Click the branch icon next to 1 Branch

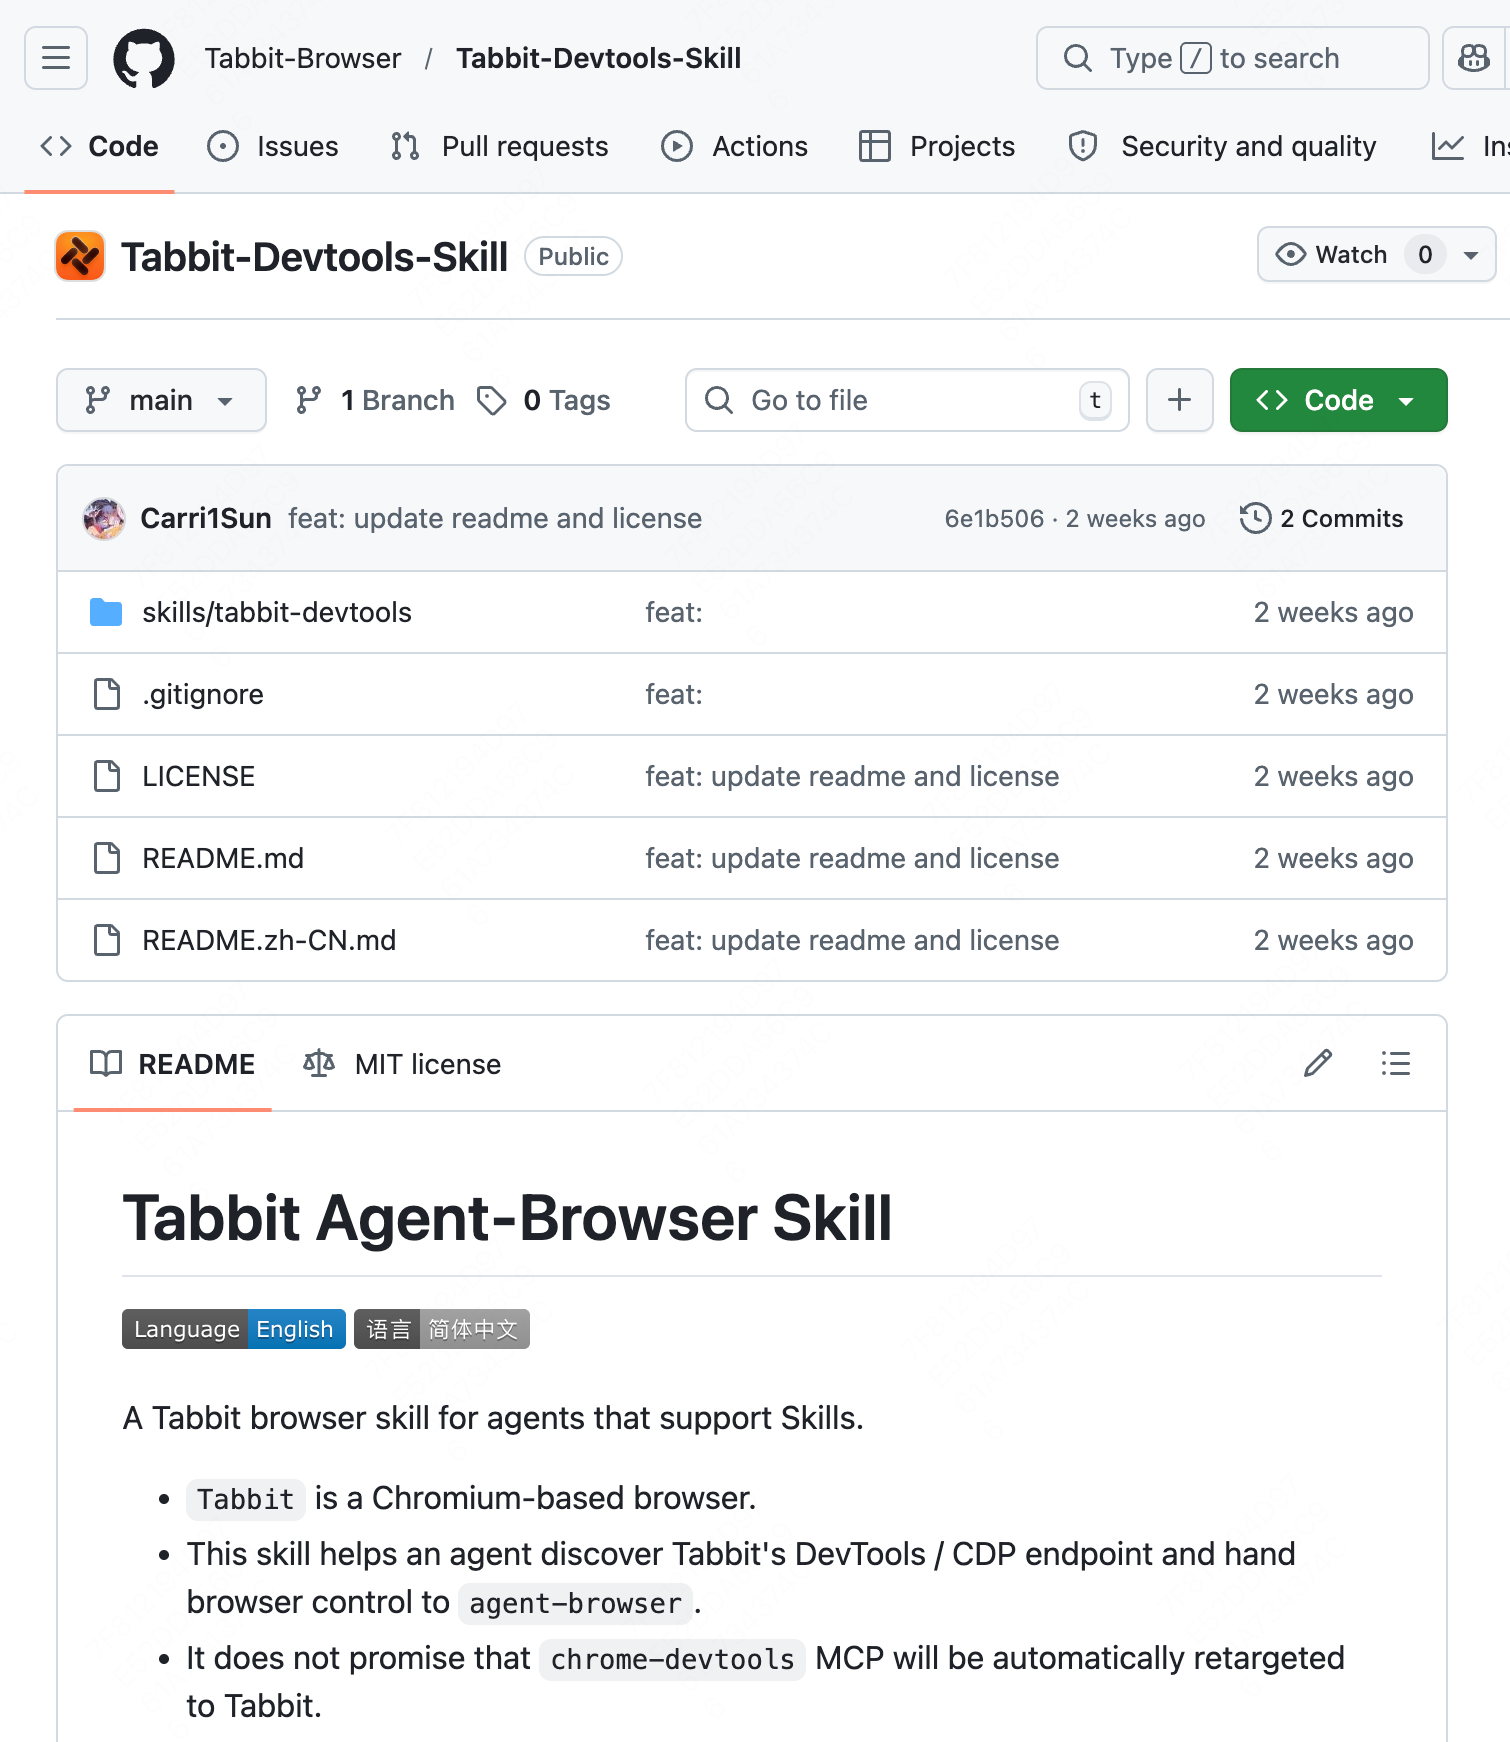(x=308, y=400)
